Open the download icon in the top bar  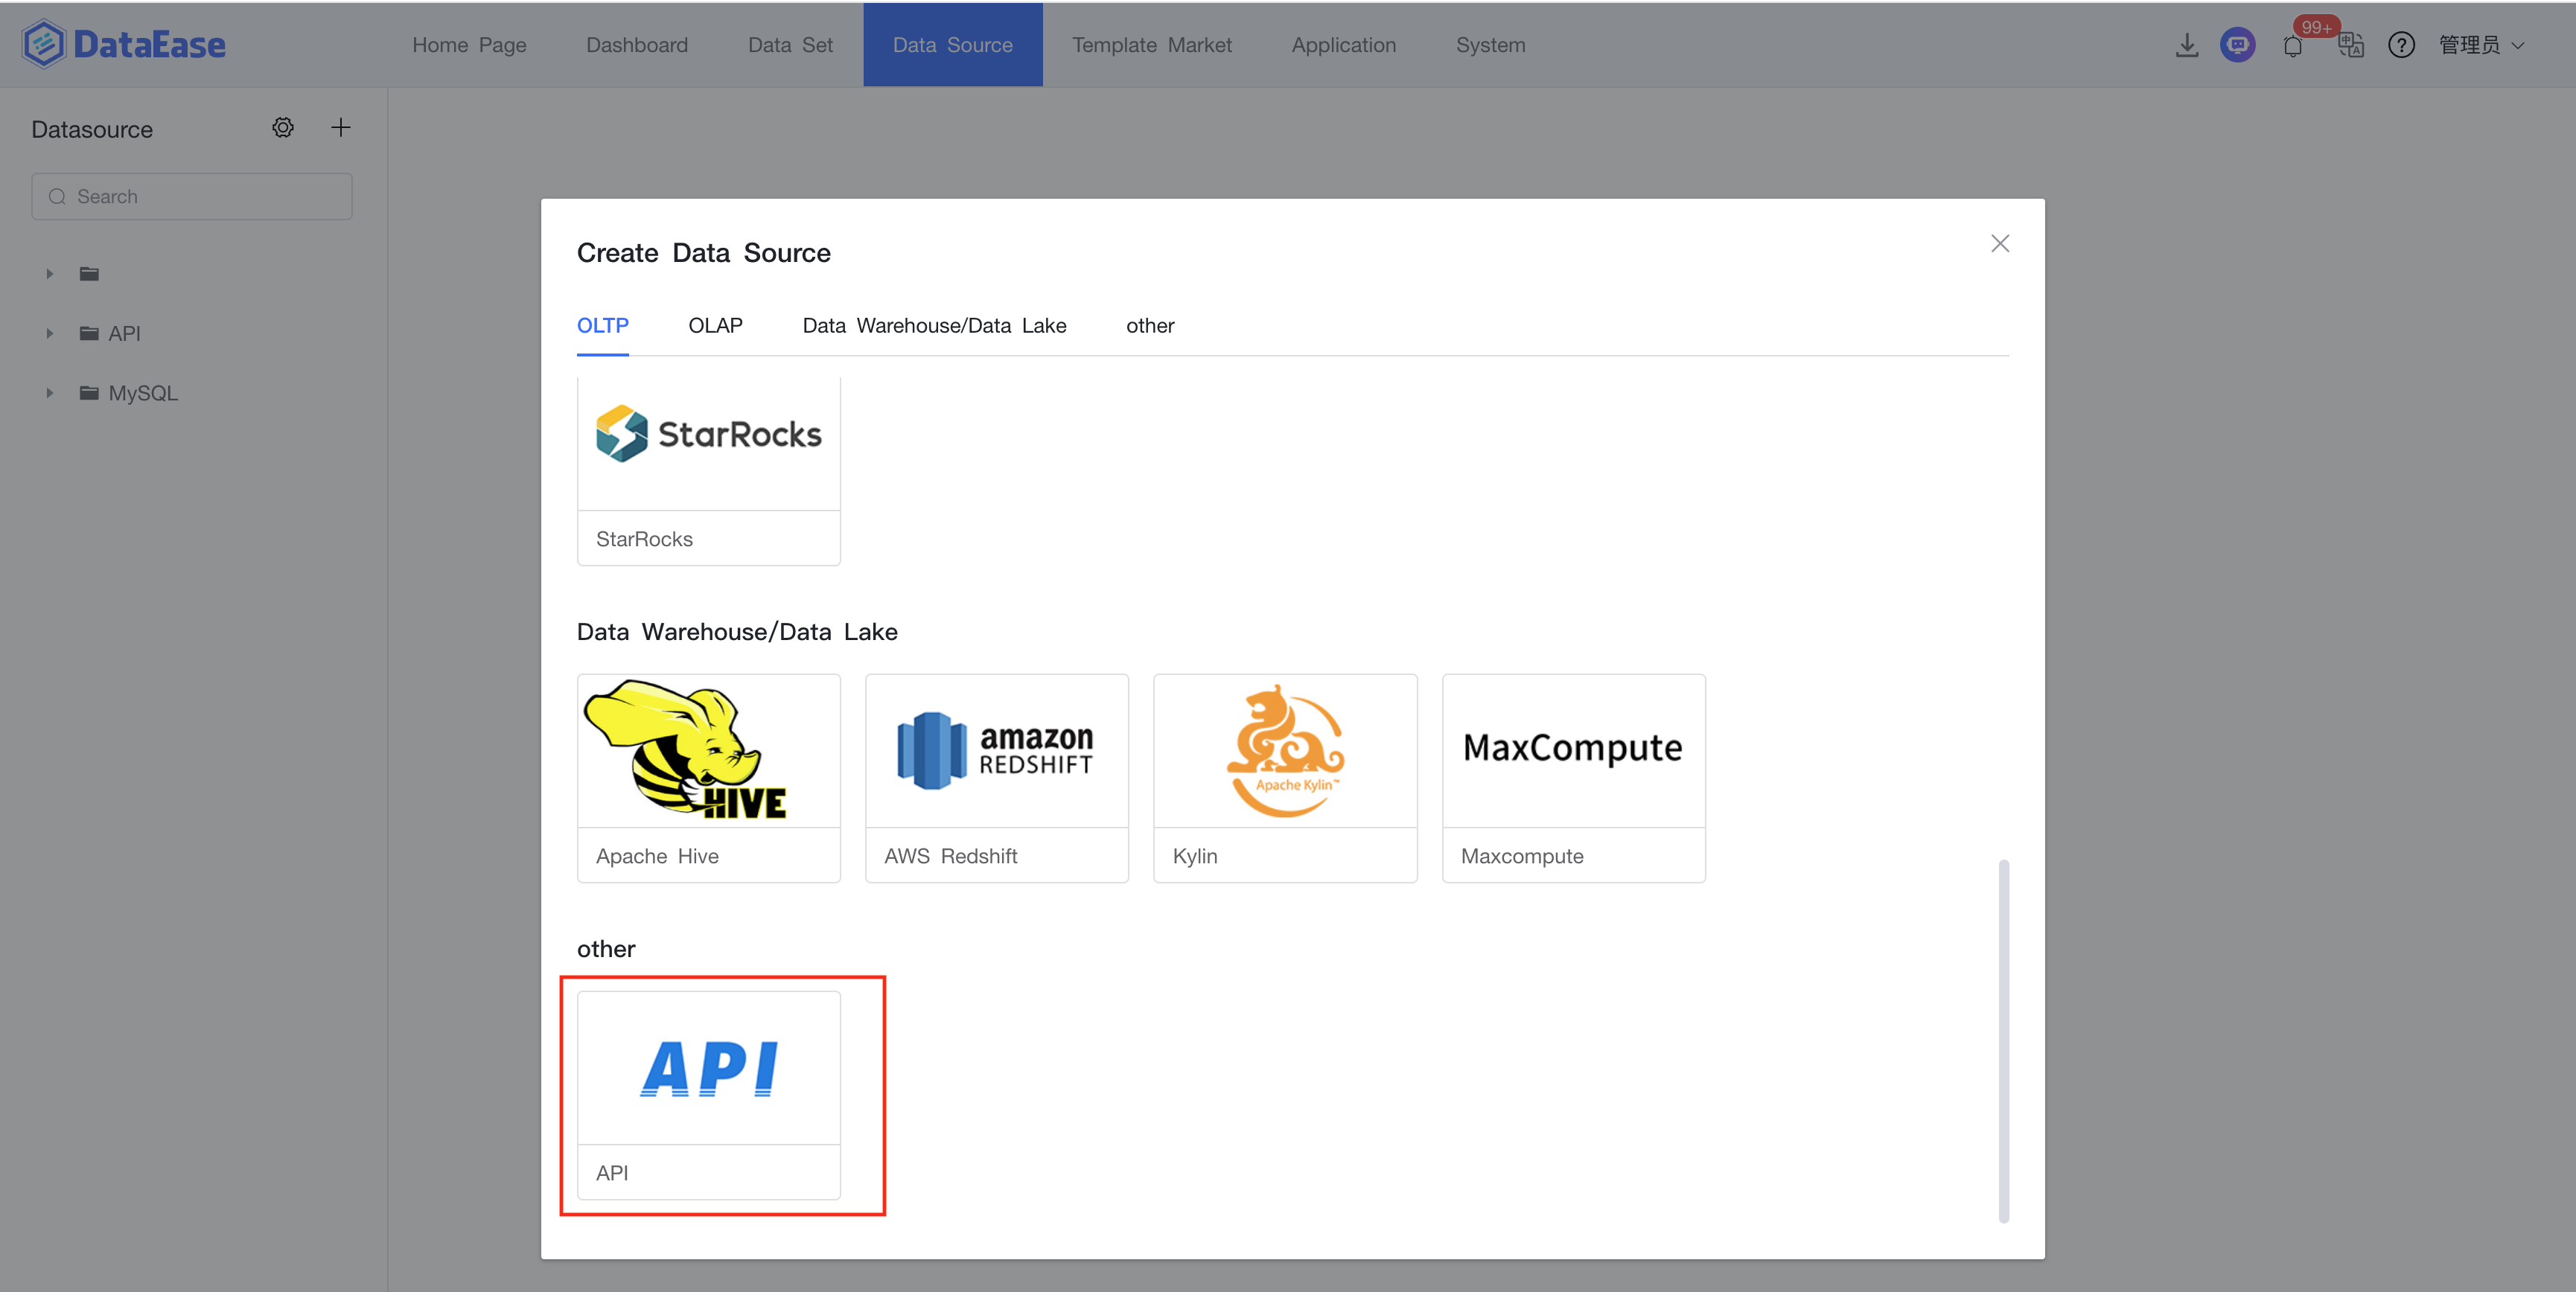pyautogui.click(x=2186, y=45)
